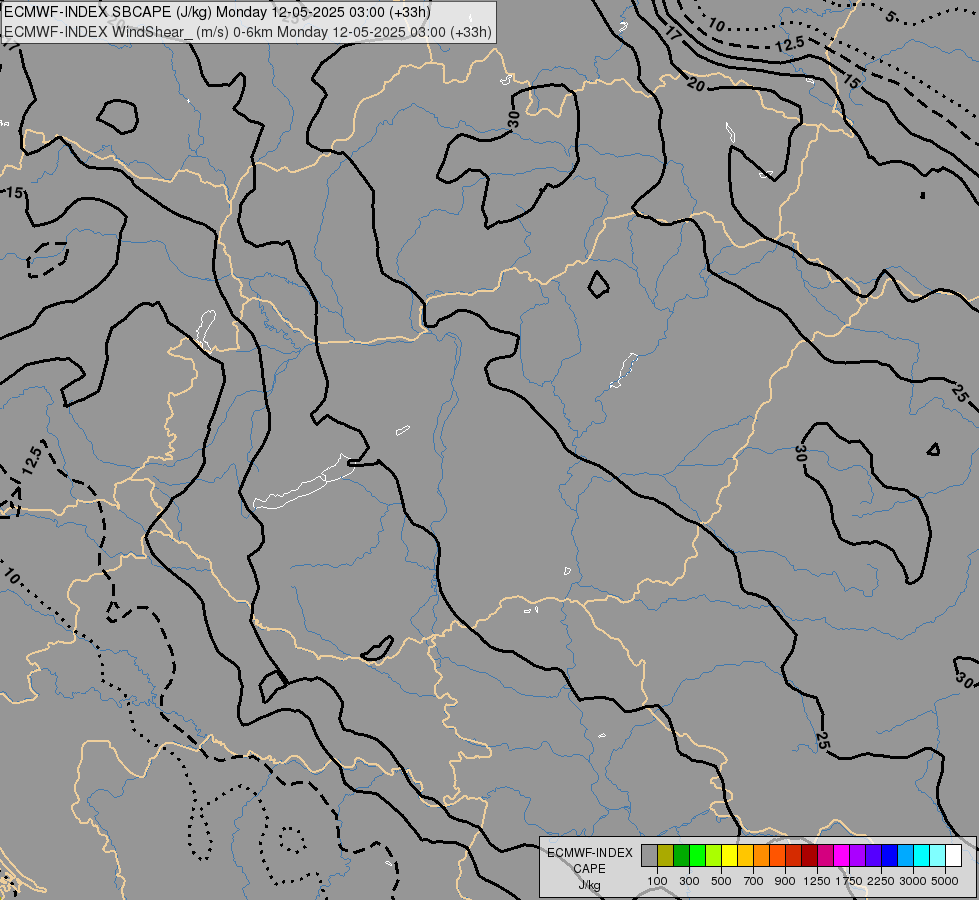Image resolution: width=979 pixels, height=900 pixels.
Task: Click the purple swatch after 1750
Action: [858, 855]
